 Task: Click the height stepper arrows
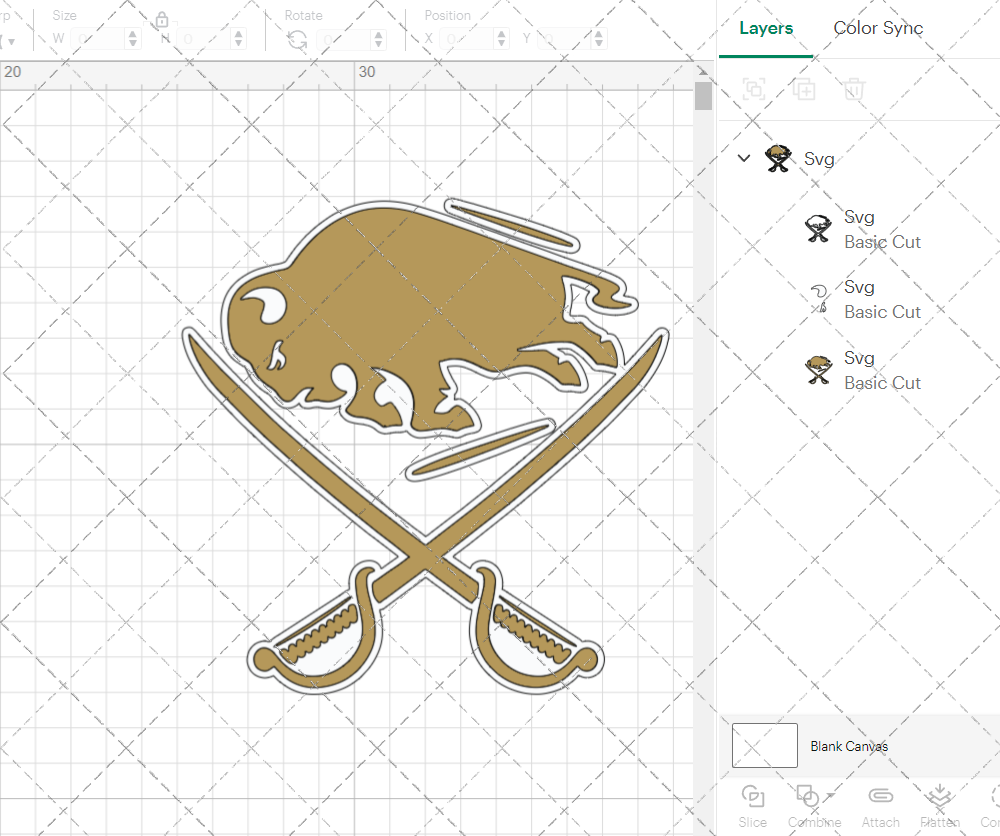pos(239,39)
